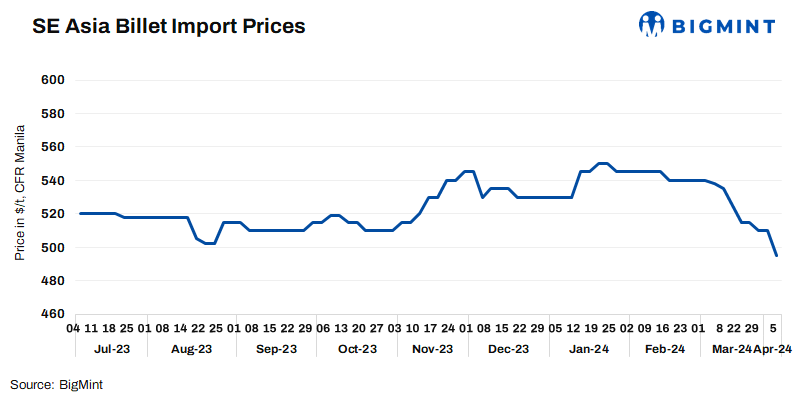Click the Source: BigMint footer text
The height and width of the screenshot is (401, 800).
57,384
